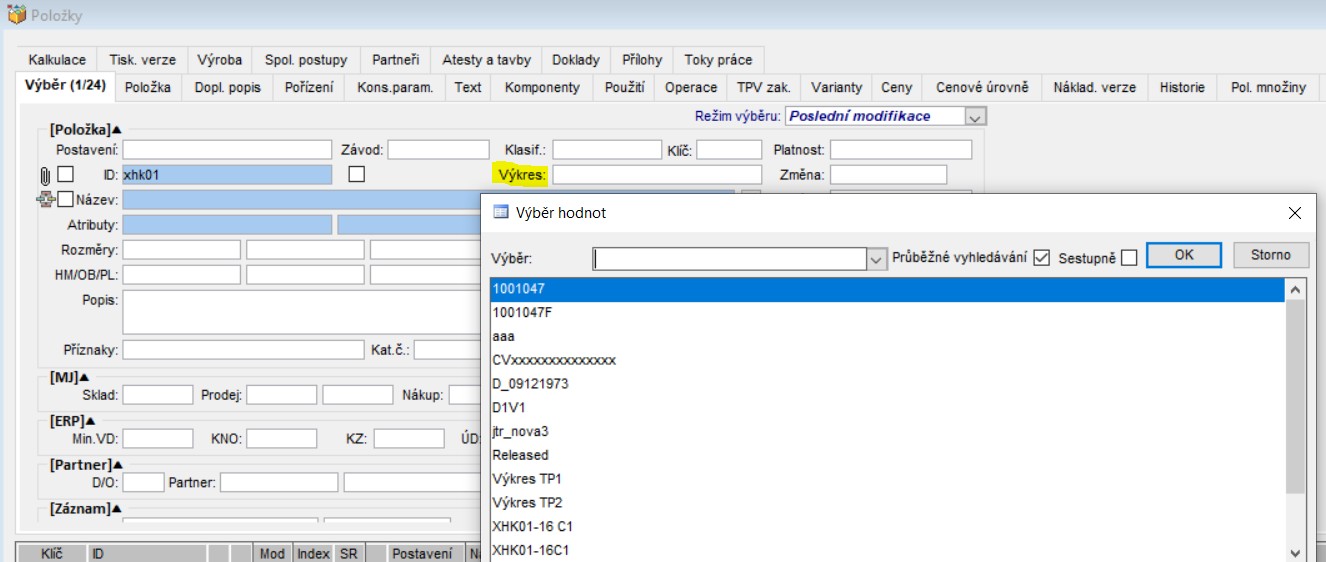This screenshot has width=1326, height=562.
Task: Select the Výkres TP1 list entry
Action: point(886,479)
